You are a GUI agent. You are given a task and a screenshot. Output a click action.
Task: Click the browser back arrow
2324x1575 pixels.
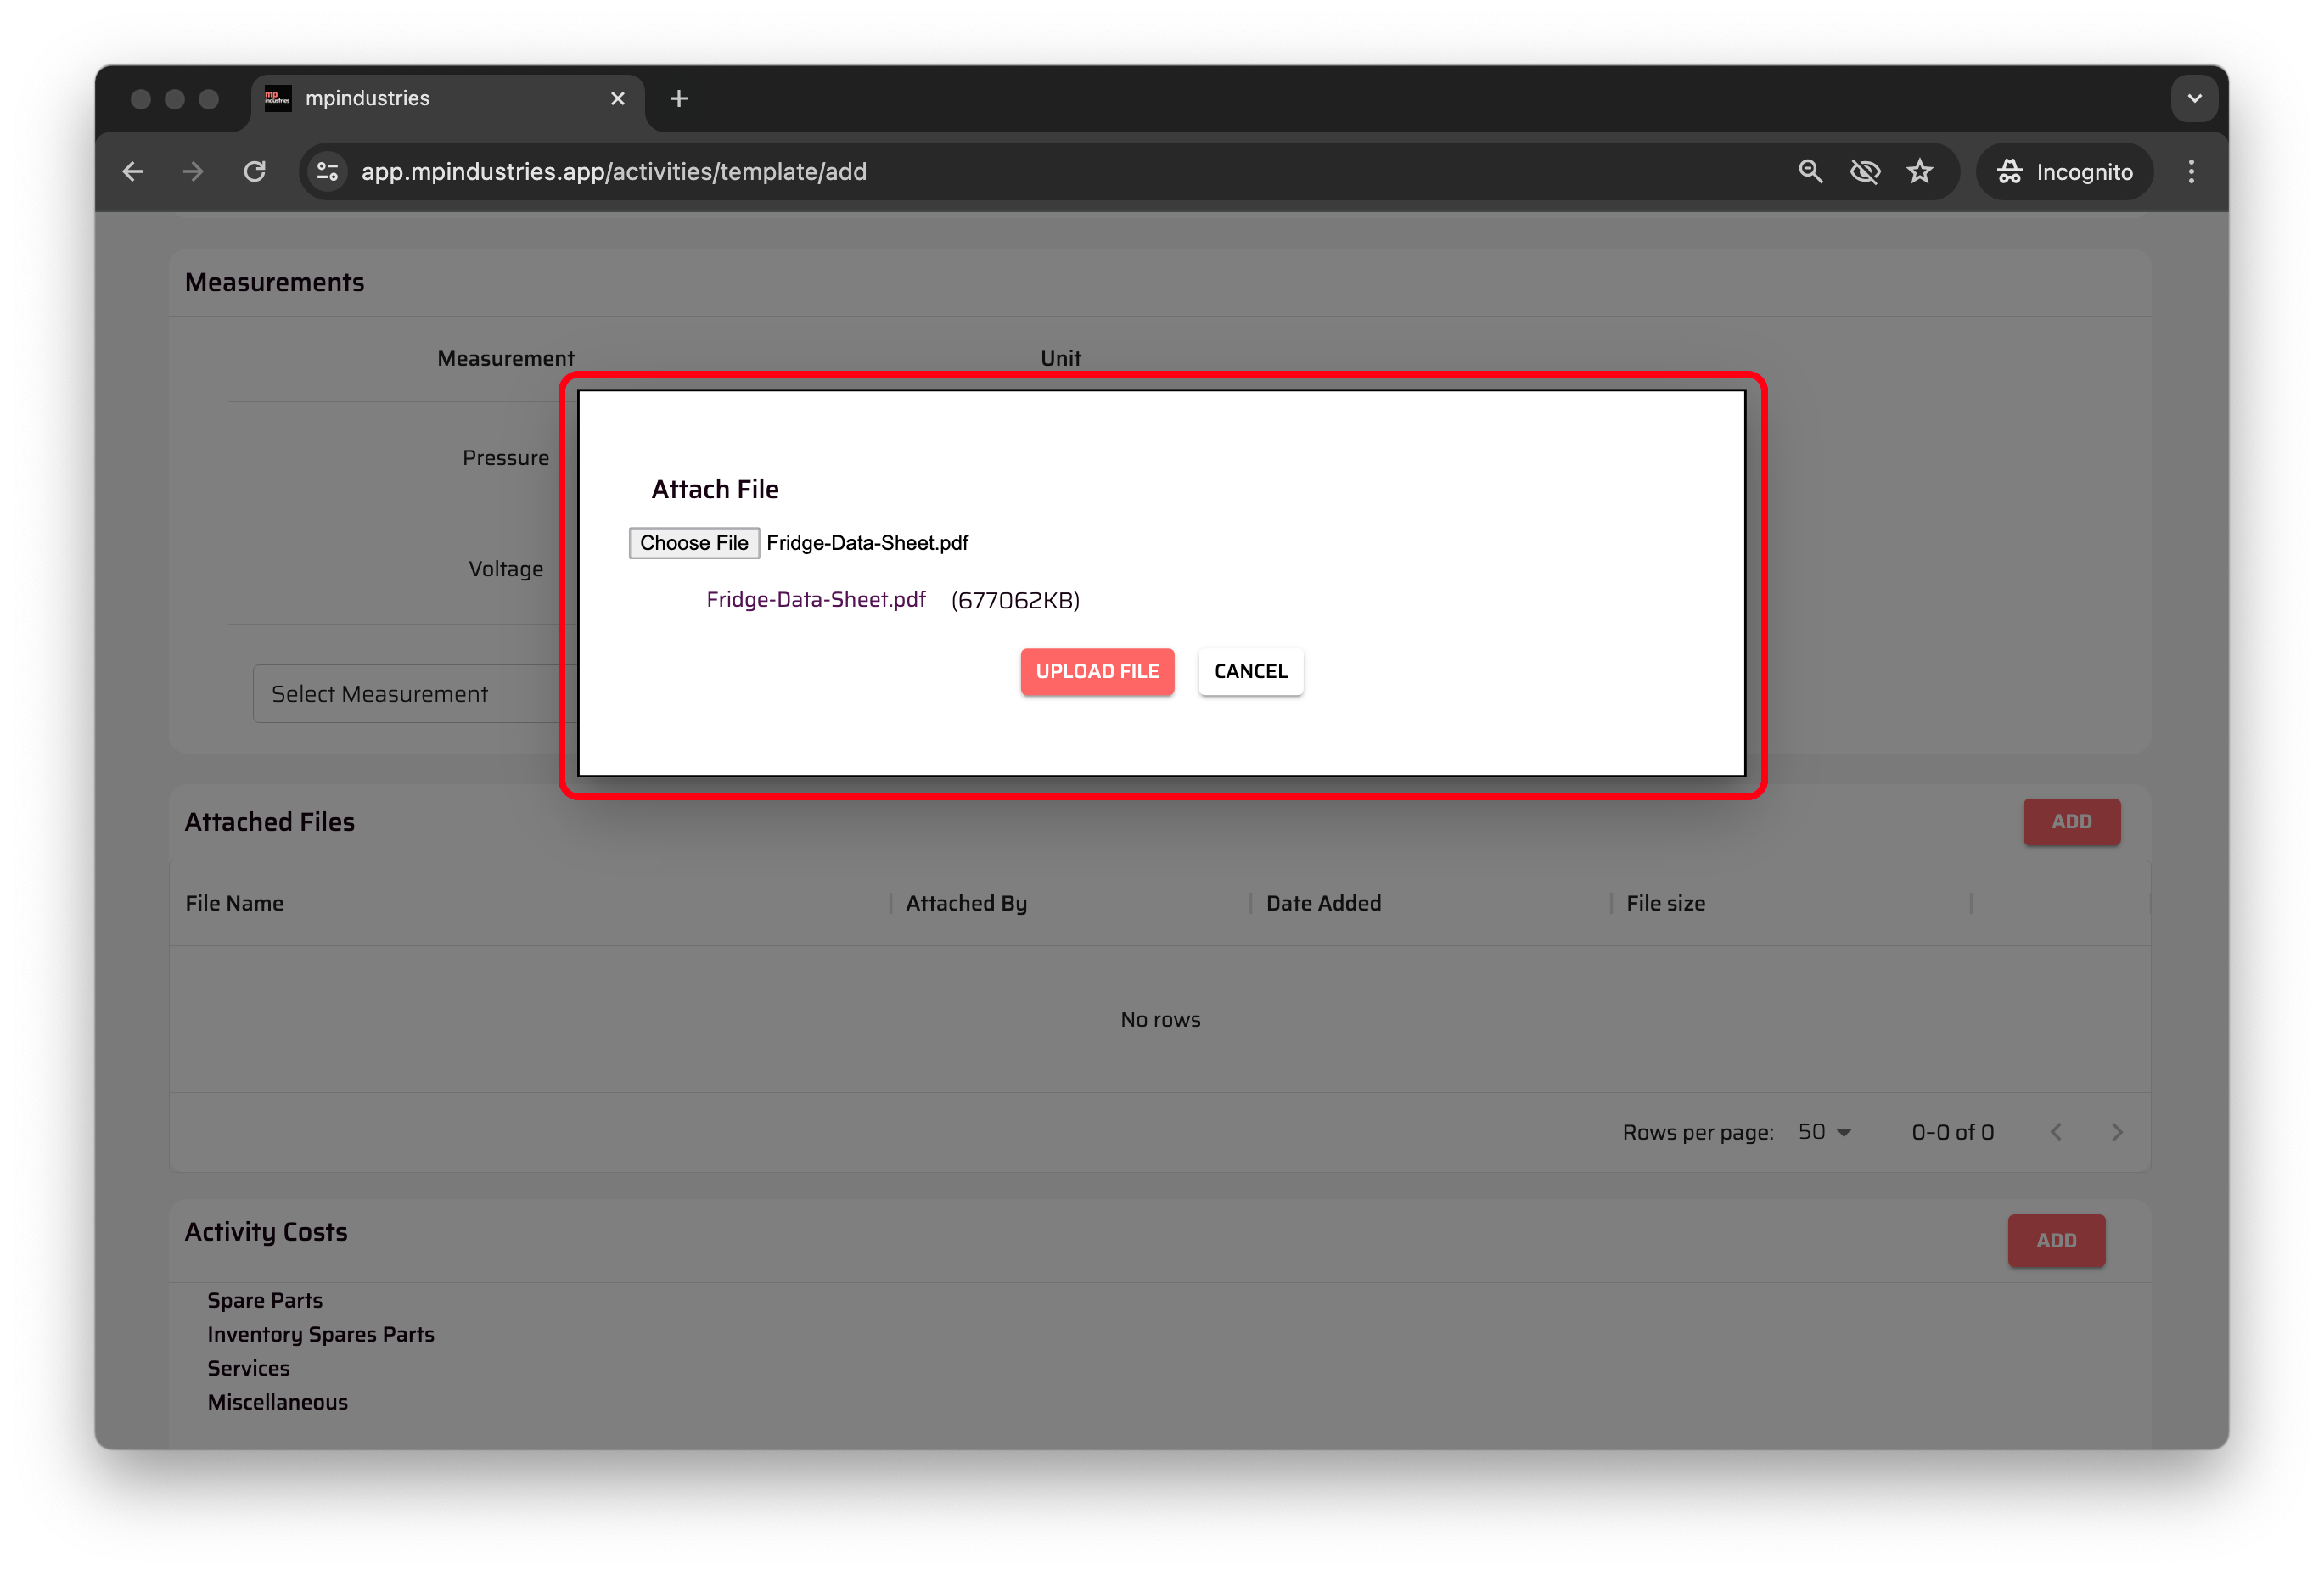tap(133, 172)
